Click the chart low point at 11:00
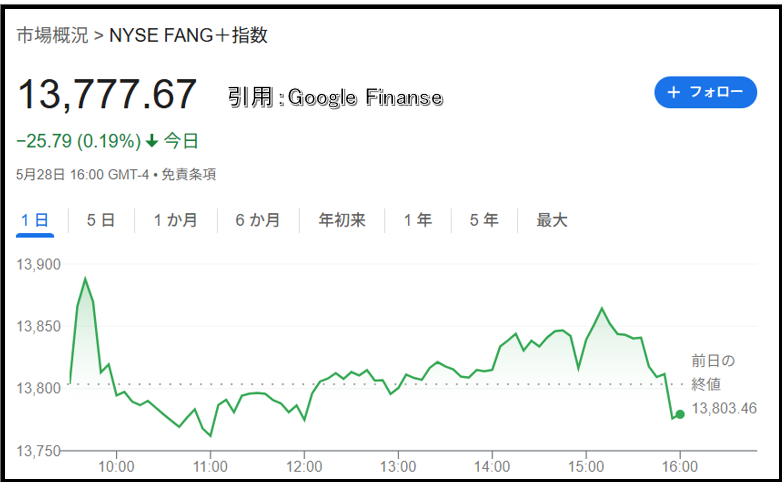Viewport: 782px width, 482px height. [211, 436]
